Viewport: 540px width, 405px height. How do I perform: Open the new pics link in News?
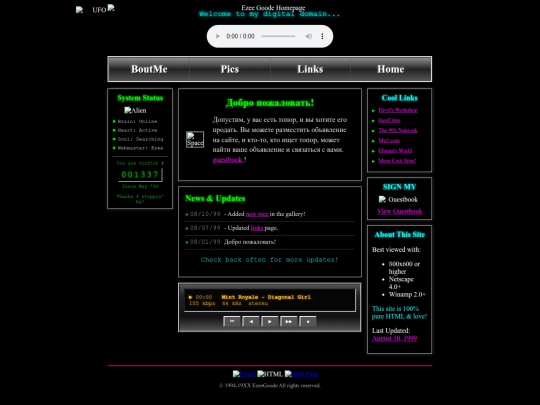[257, 214]
